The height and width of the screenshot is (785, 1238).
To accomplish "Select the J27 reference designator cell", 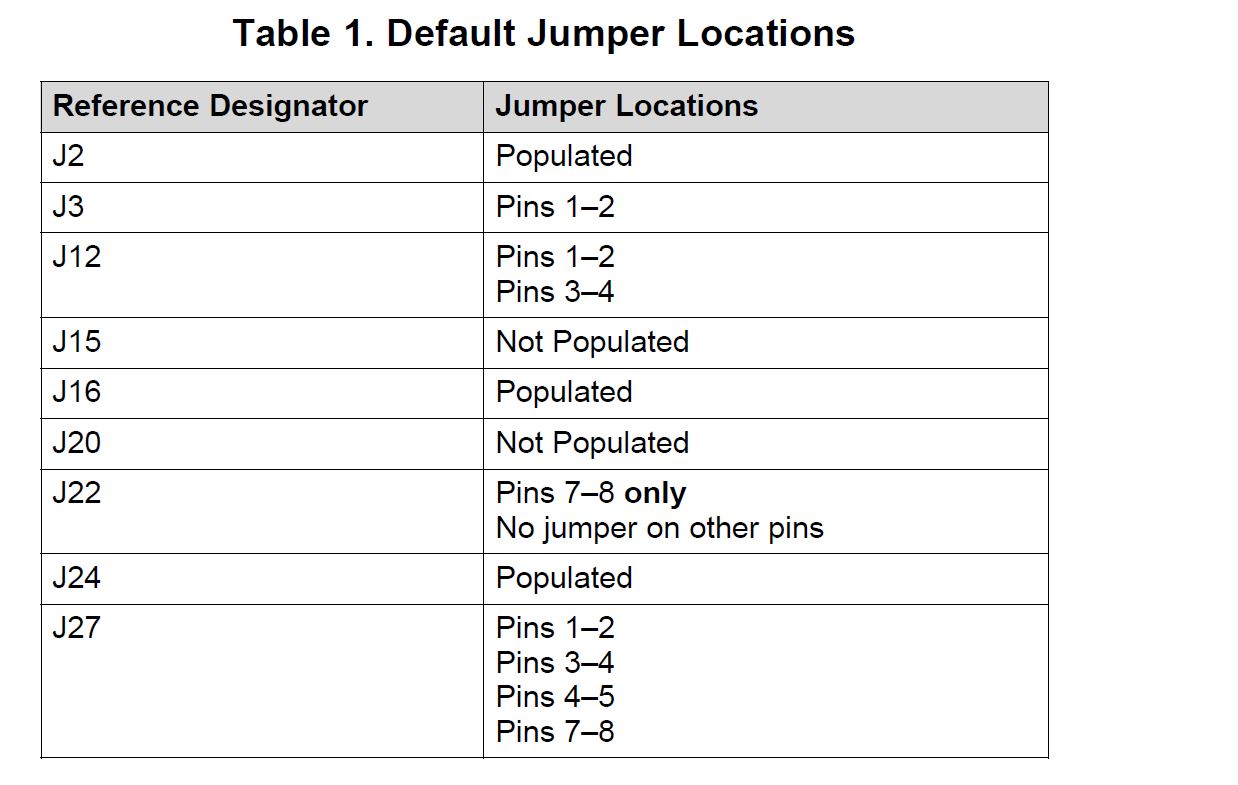I will tap(77, 628).
